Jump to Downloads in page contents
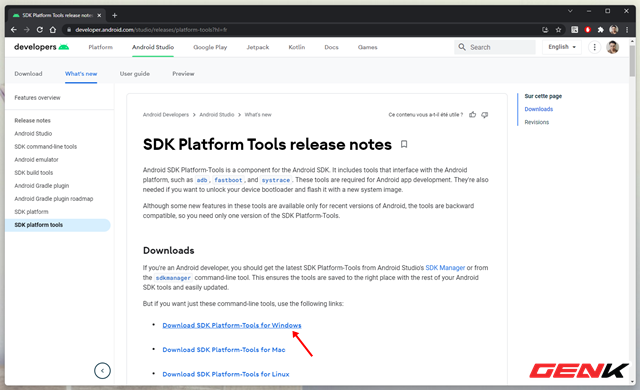 tap(539, 109)
